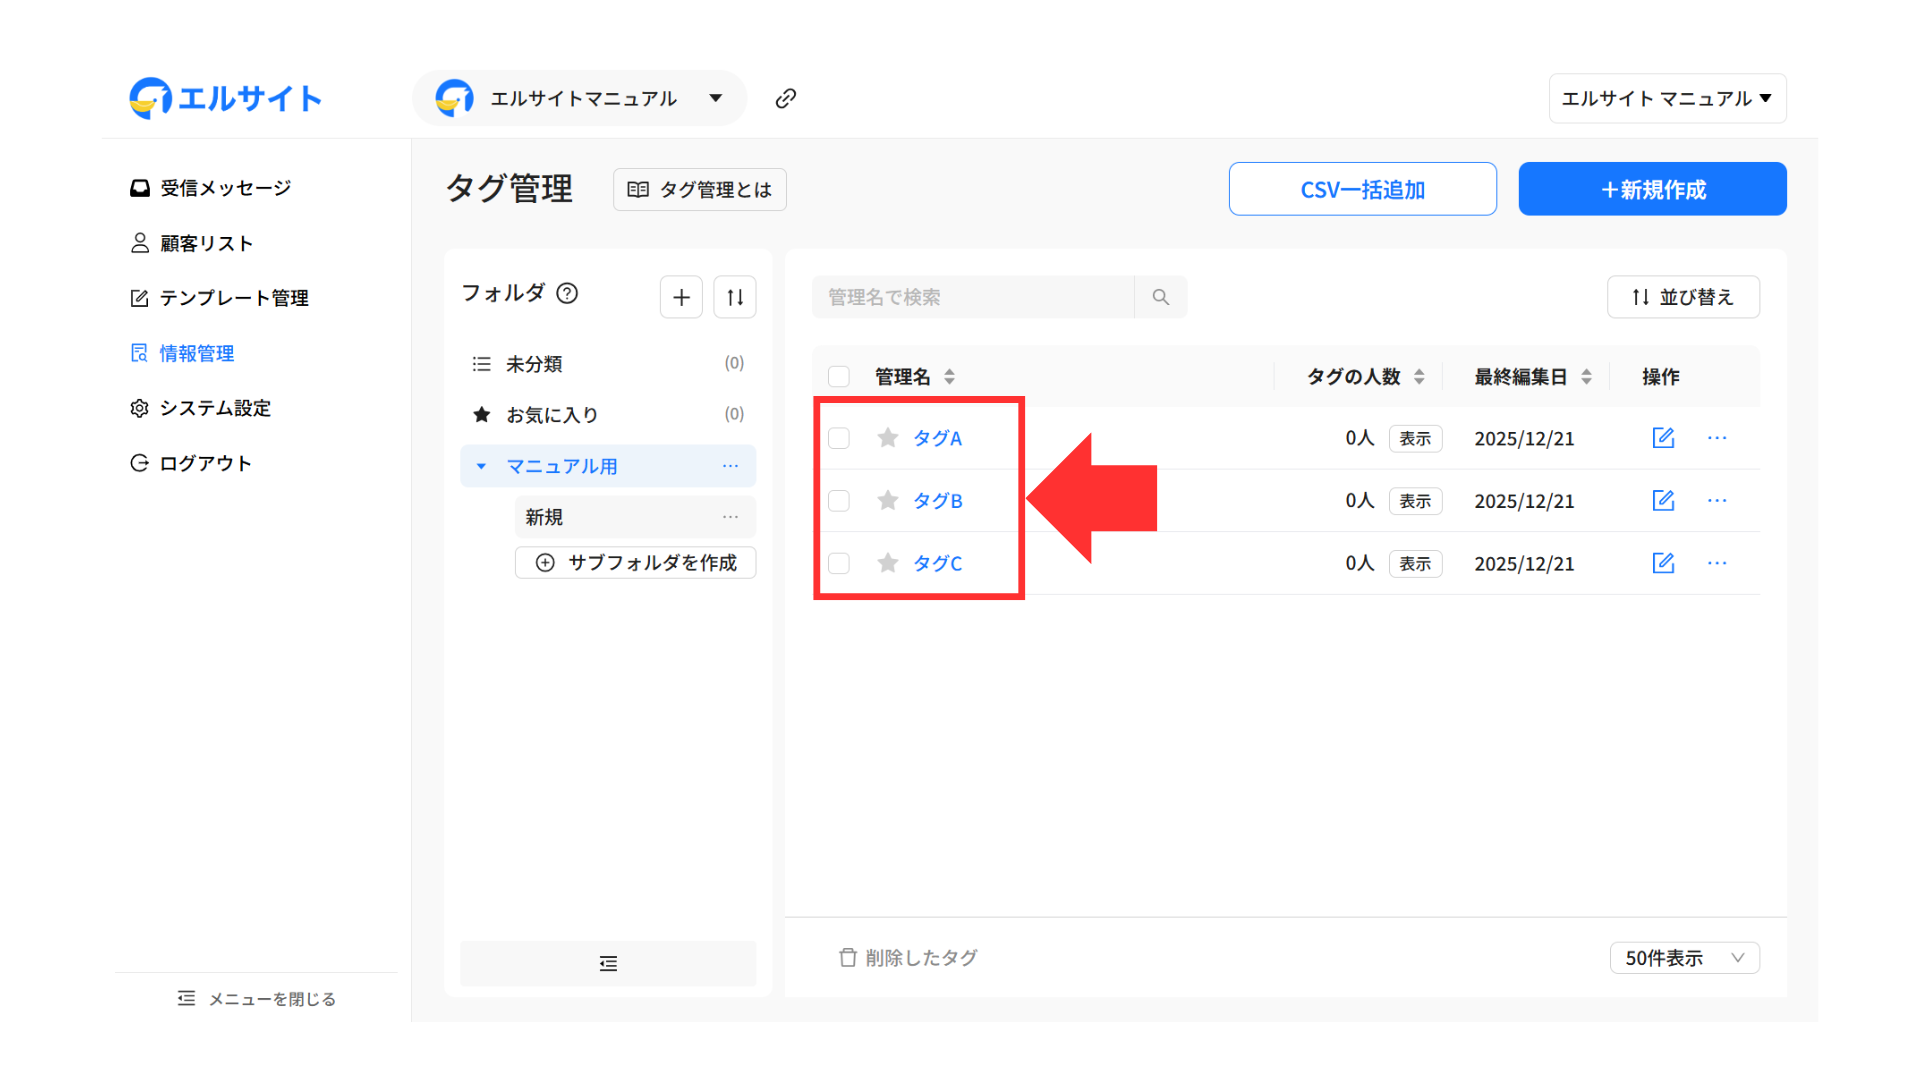1920x1080 pixels.
Task: Open the 50件表示 page size dropdown
Action: coord(1684,958)
